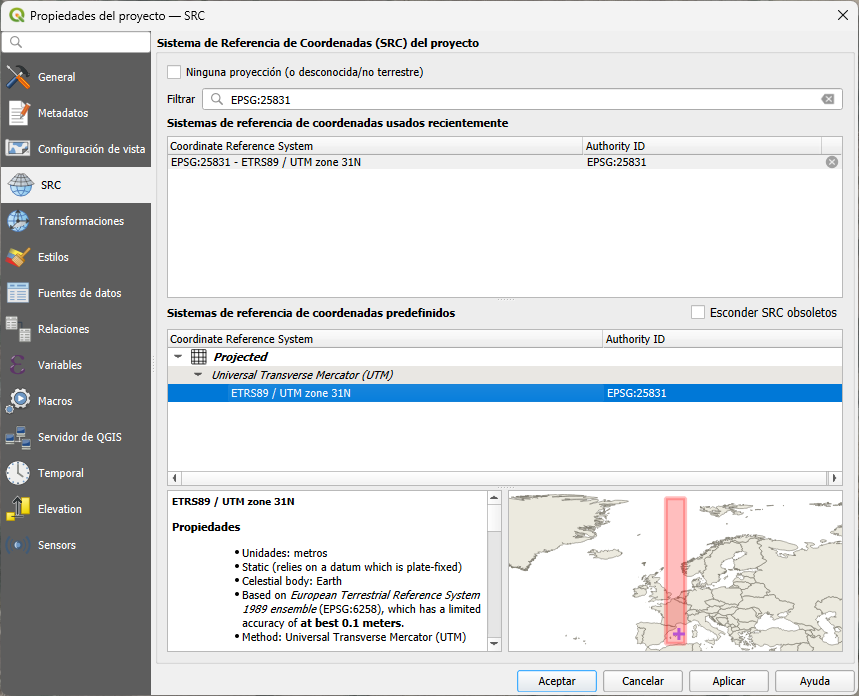Enable Ninguna proyección checkbox
Image resolution: width=859 pixels, height=696 pixels.
coord(175,72)
